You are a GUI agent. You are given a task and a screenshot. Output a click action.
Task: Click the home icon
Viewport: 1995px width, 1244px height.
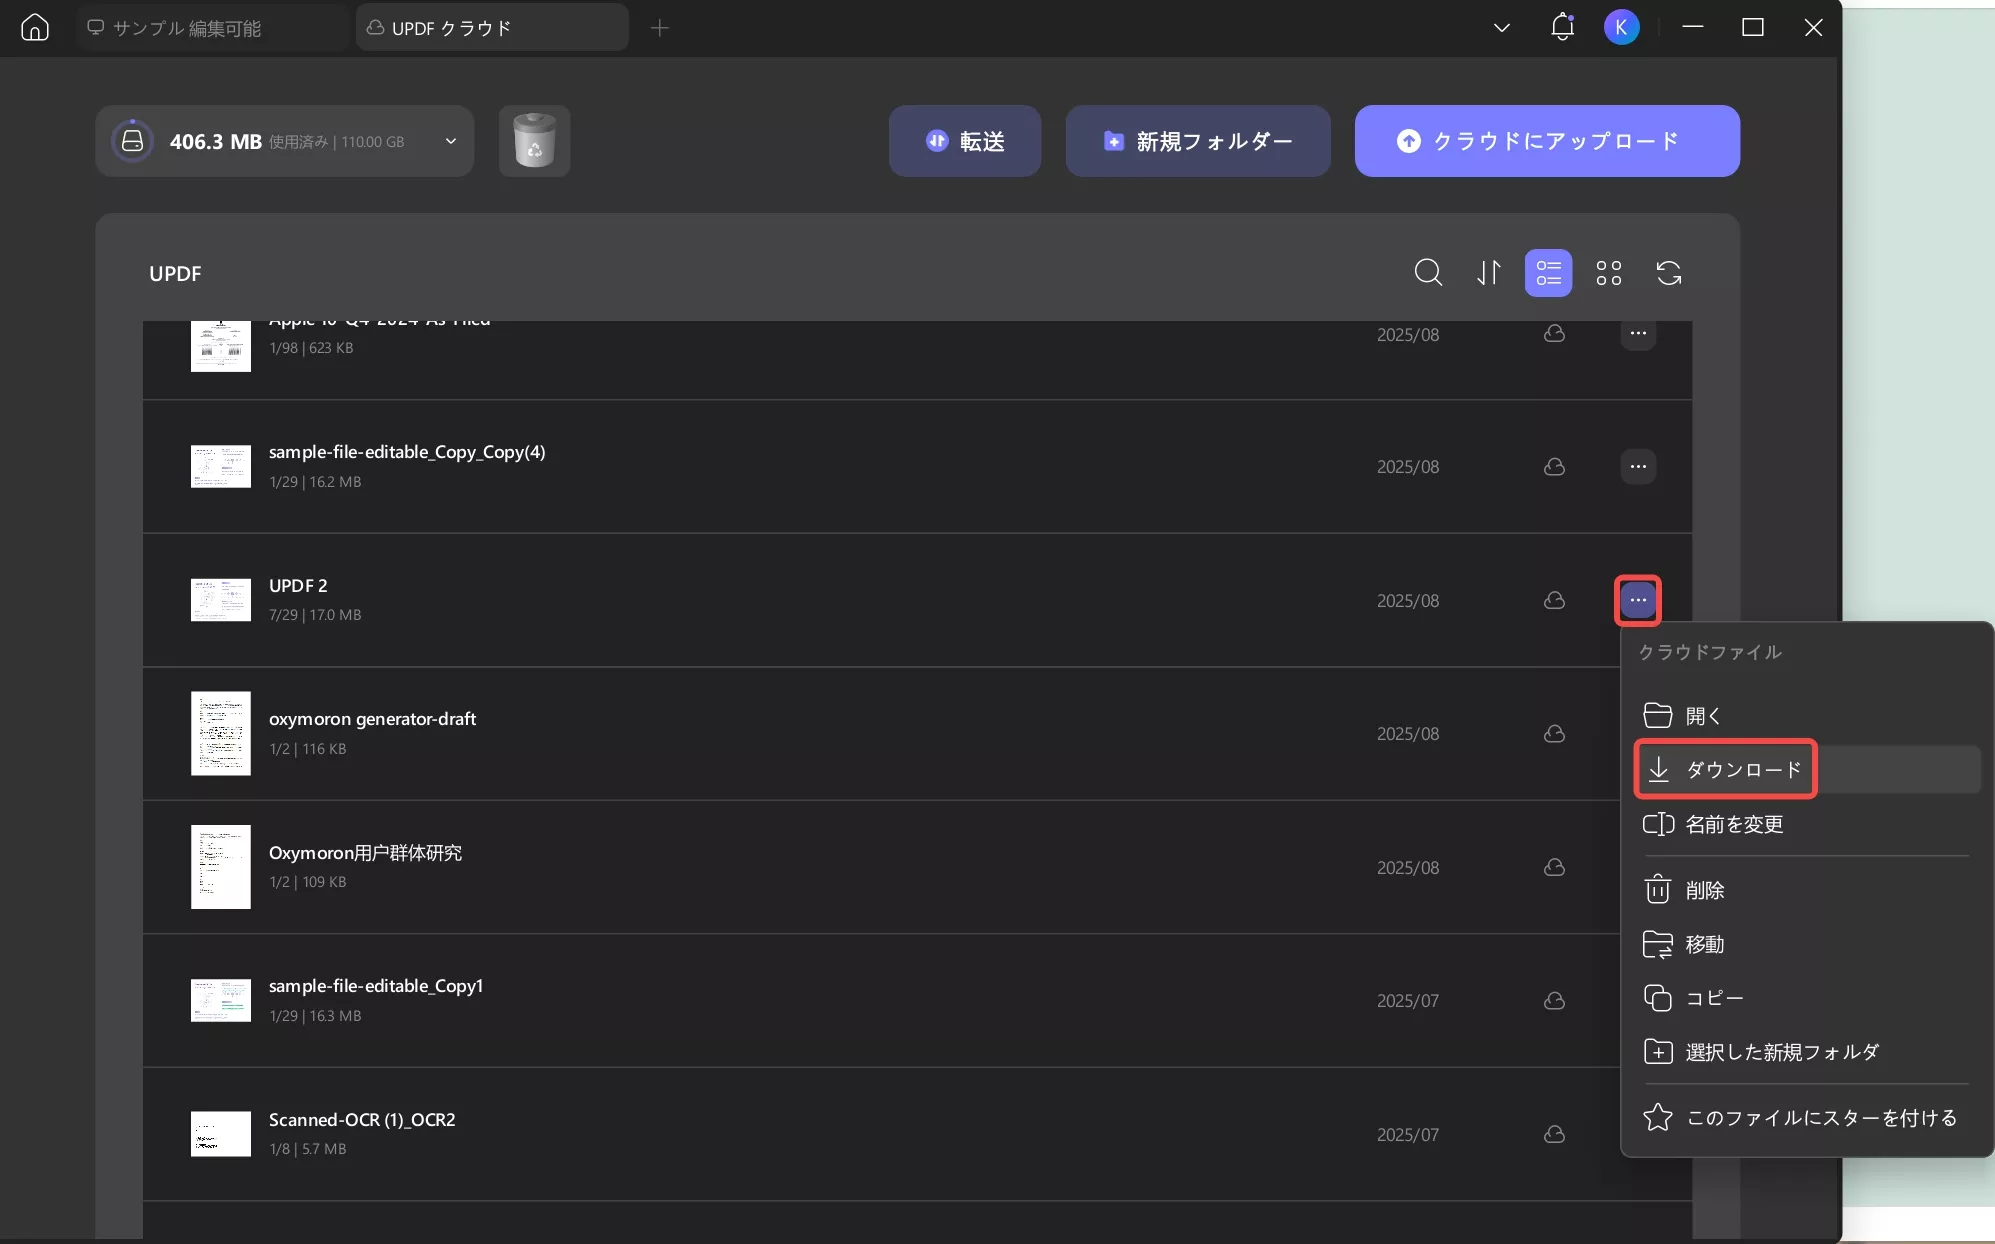point(35,28)
